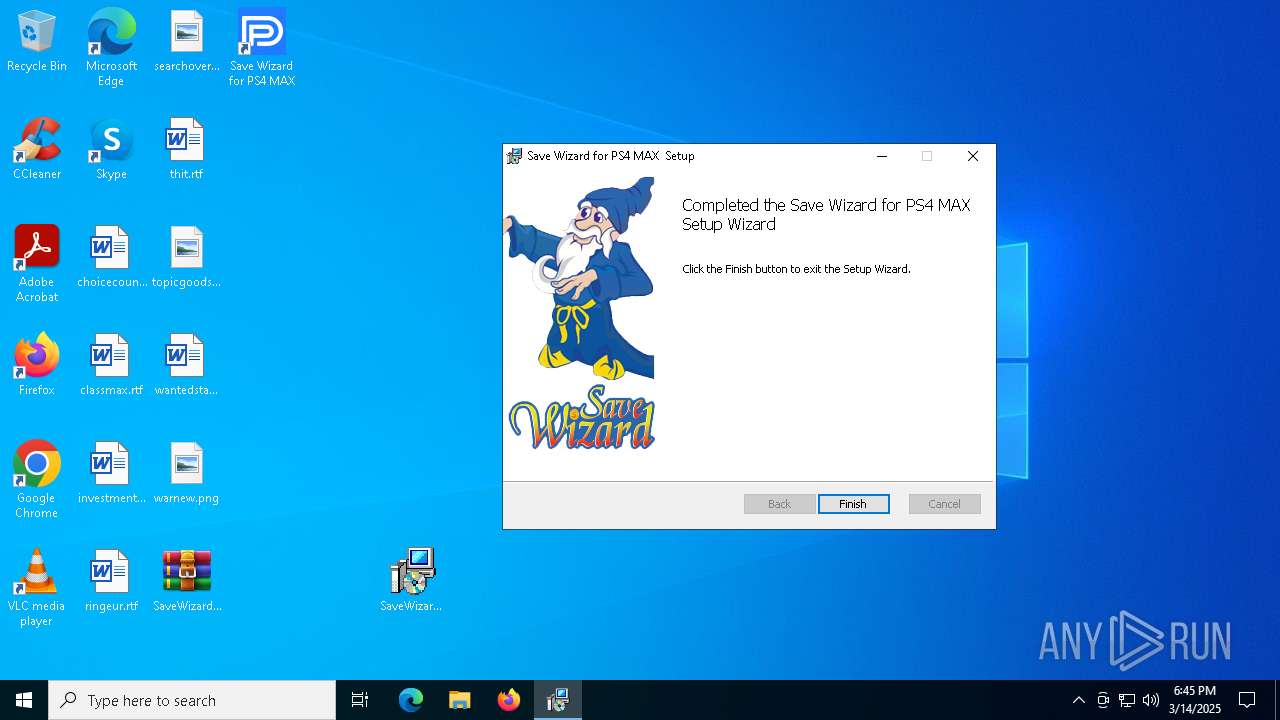Select the VLC media player shortcut
The image size is (1280, 720).
coord(37,588)
